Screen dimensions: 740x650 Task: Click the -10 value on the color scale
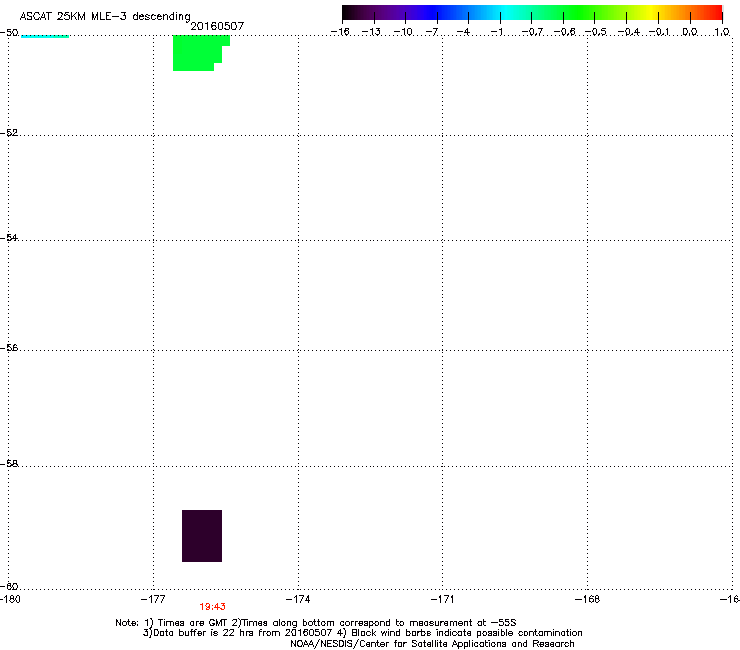coord(403,32)
